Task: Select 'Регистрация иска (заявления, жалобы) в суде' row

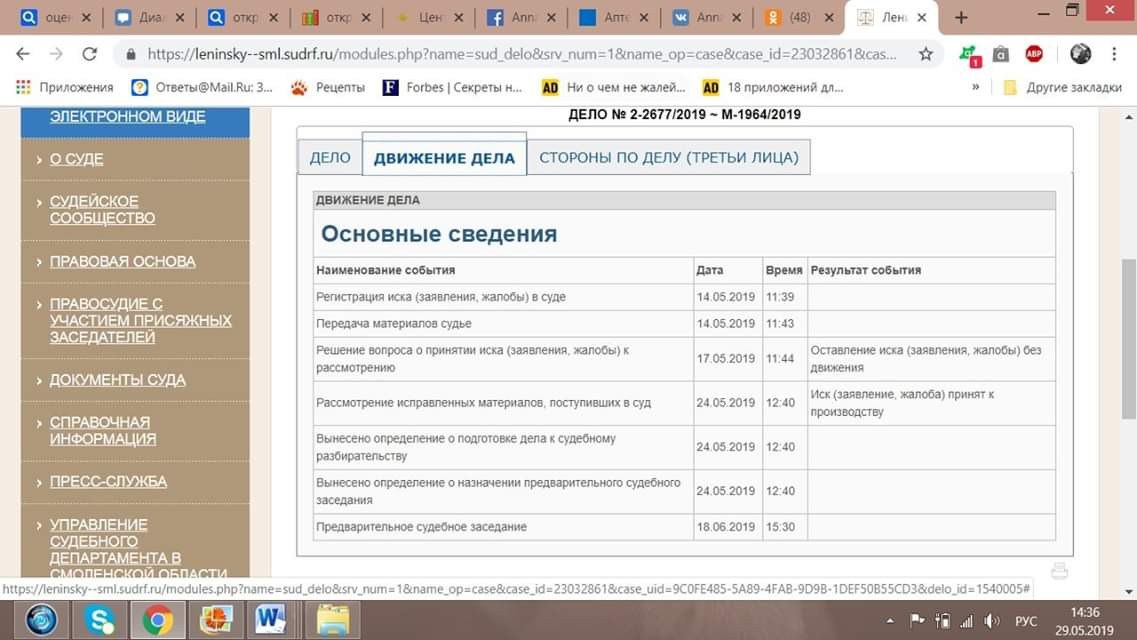Action: click(684, 296)
